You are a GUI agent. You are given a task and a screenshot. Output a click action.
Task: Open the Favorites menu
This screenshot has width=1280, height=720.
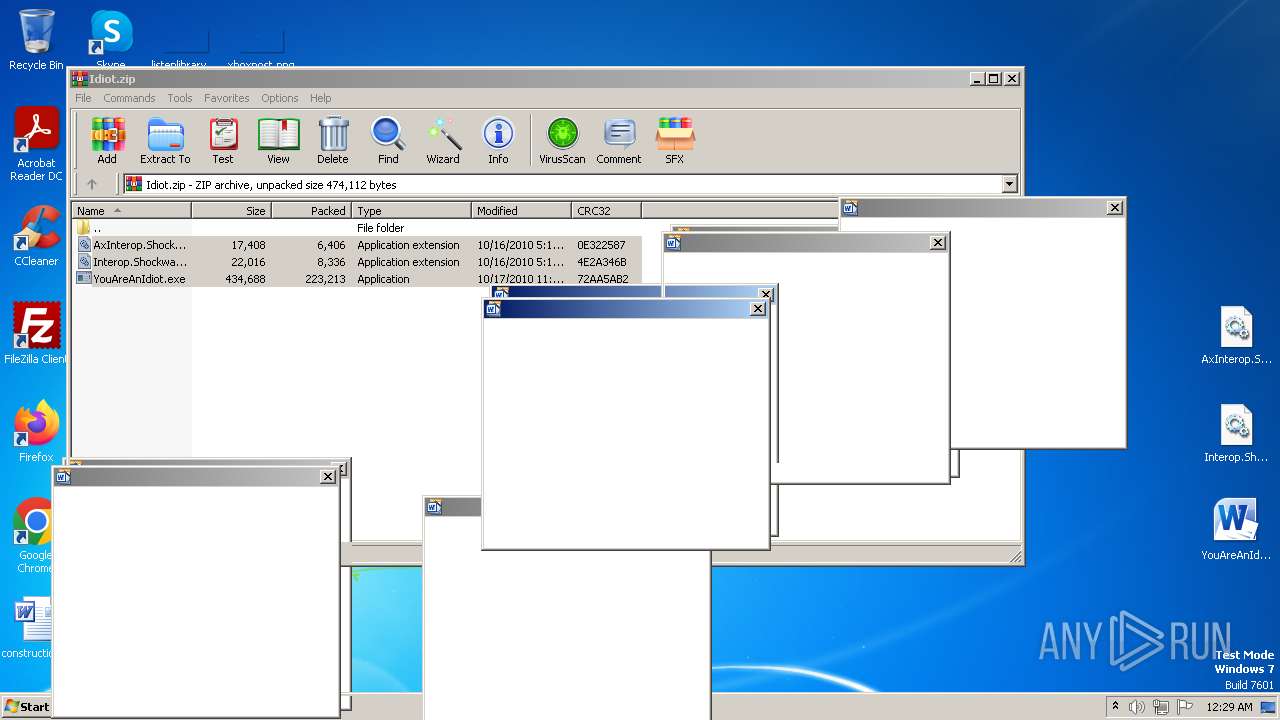(x=227, y=98)
